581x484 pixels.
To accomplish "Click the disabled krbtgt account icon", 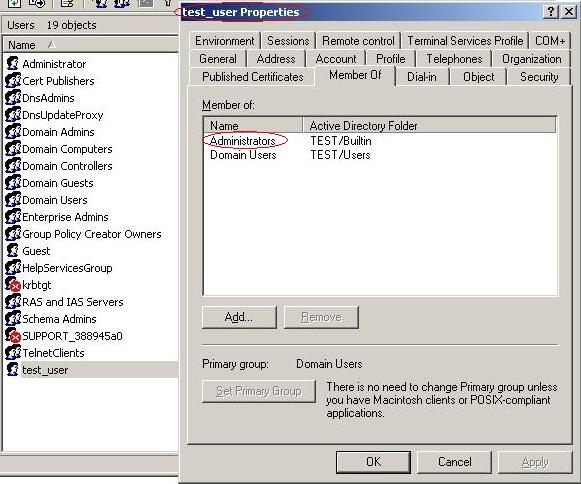I will pos(13,285).
